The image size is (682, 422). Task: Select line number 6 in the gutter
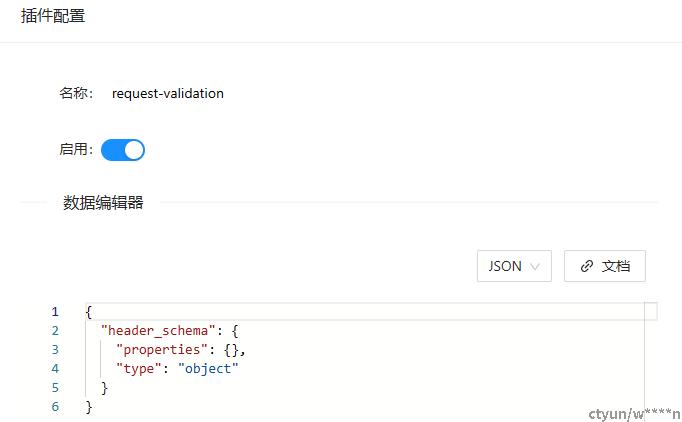coord(55,407)
